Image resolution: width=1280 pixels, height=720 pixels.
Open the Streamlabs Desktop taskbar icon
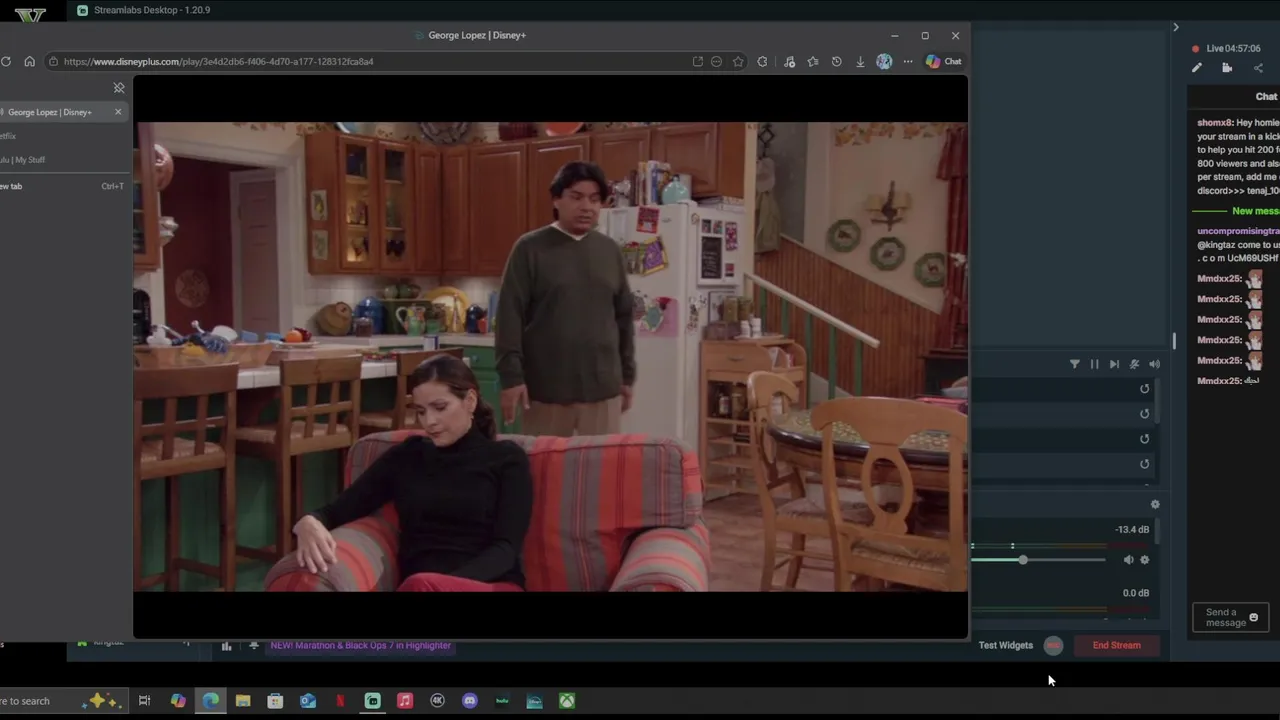click(372, 701)
